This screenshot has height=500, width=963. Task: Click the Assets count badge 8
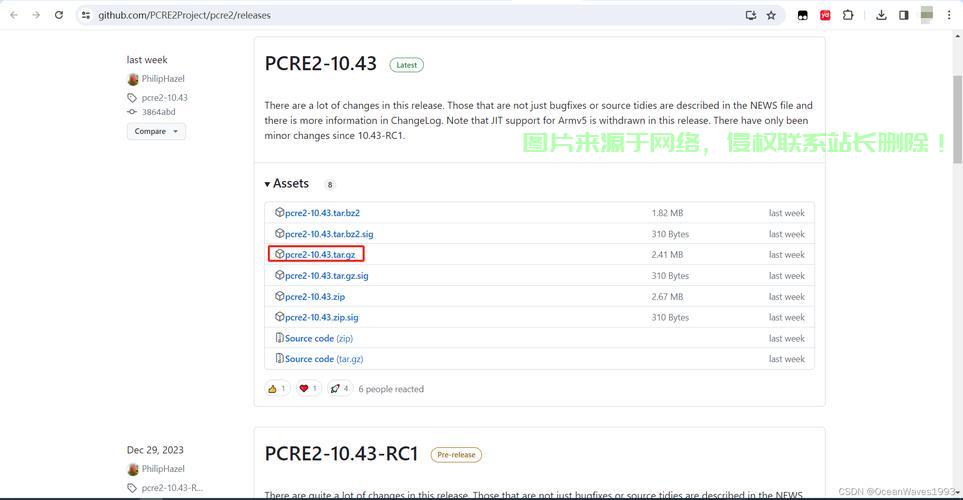coord(330,185)
